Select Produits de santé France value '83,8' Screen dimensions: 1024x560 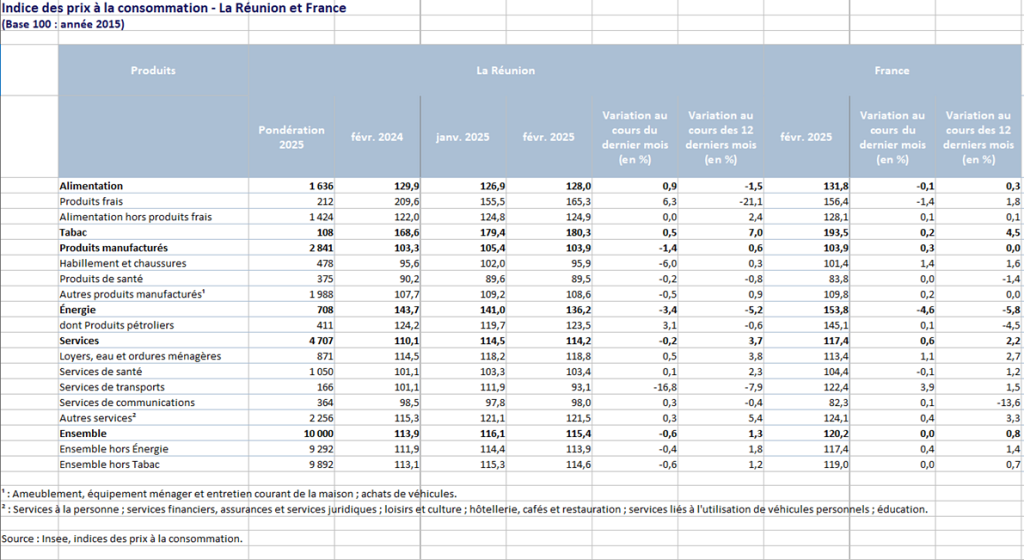click(839, 279)
